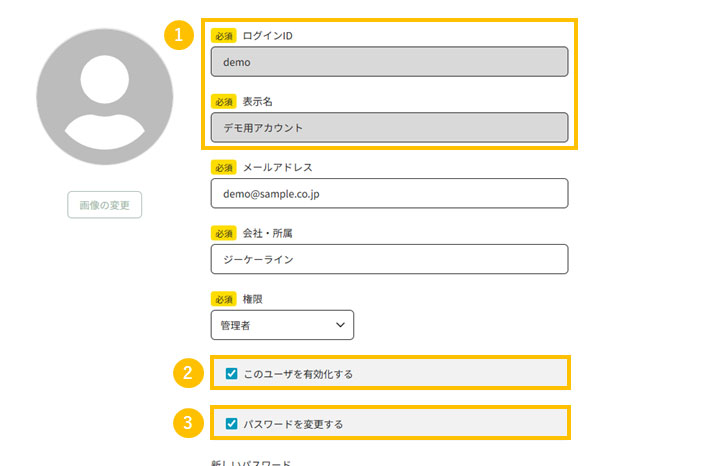Toggle the パスワードを変更する checkbox
The height and width of the screenshot is (466, 715).
point(232,424)
